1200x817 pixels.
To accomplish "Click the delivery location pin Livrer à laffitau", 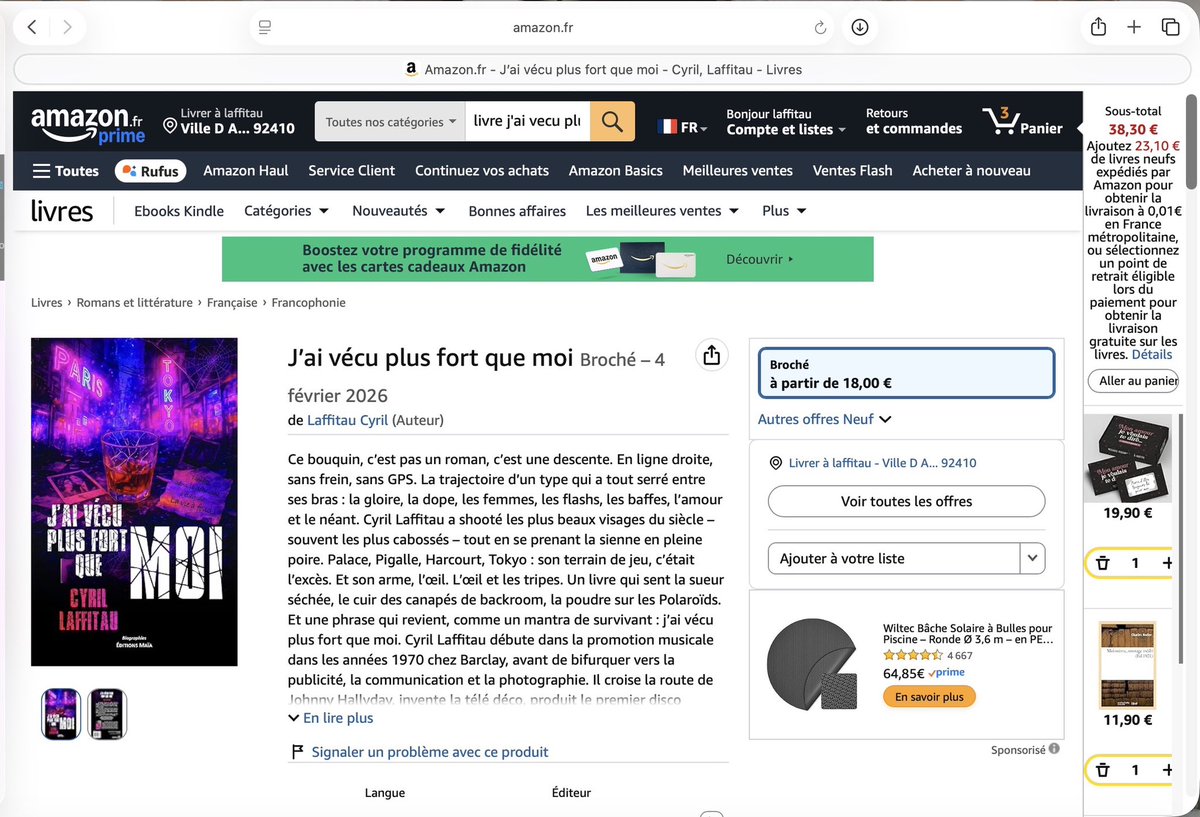I will [x=229, y=121].
